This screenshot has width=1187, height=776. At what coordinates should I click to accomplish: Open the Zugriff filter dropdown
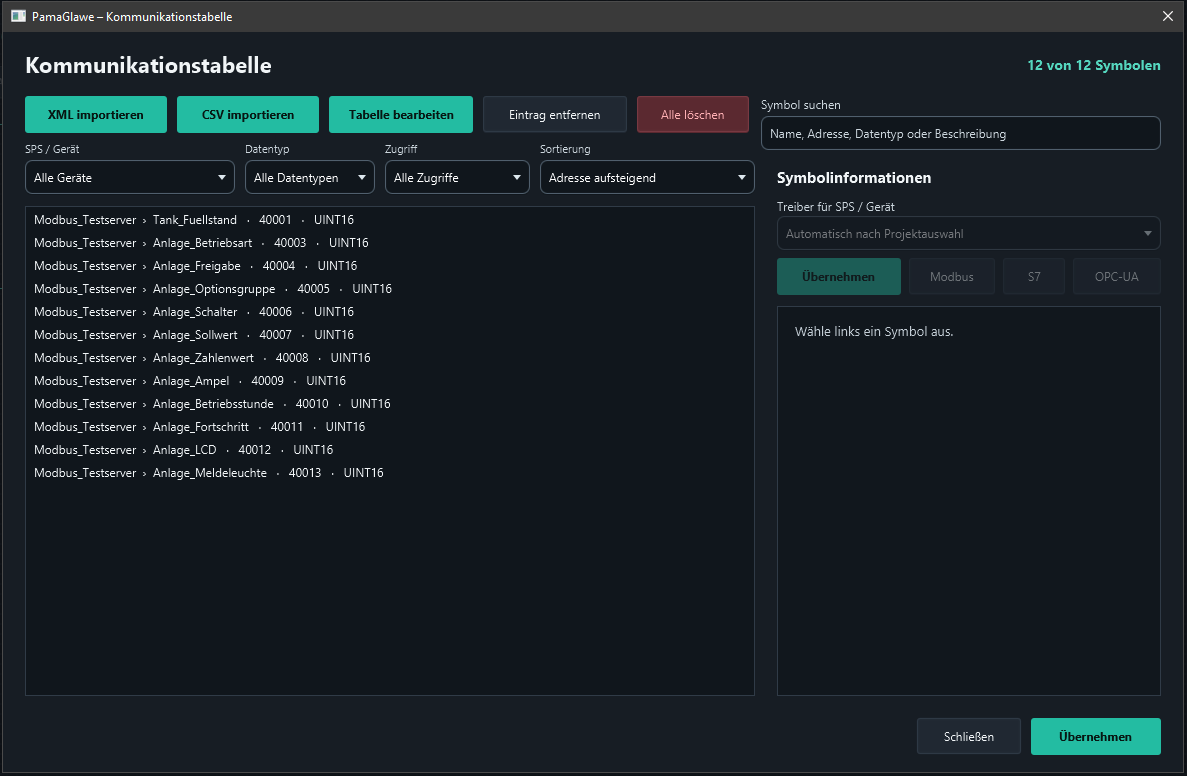[457, 177]
